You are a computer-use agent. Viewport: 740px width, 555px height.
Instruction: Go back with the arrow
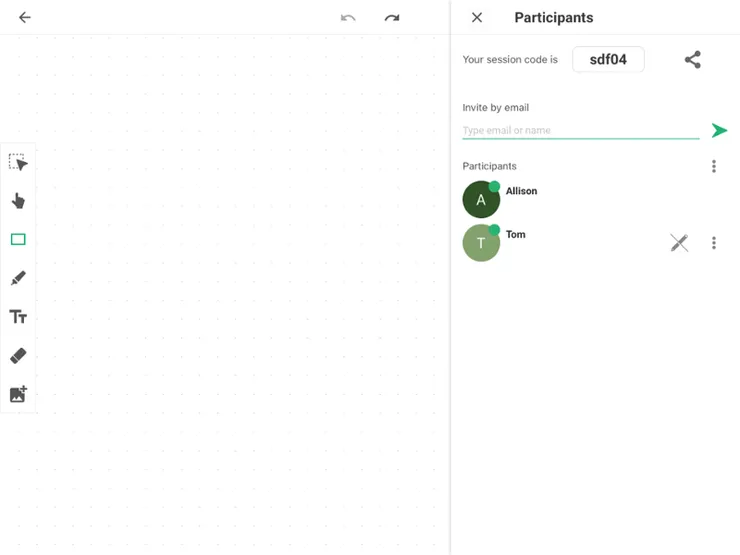(x=25, y=18)
